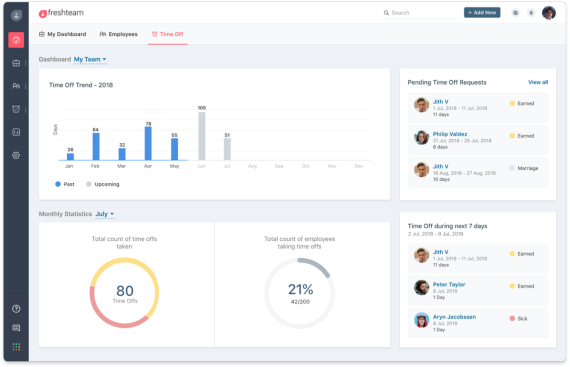Click the '42/200' value text
The height and width of the screenshot is (367, 570).
[300, 302]
